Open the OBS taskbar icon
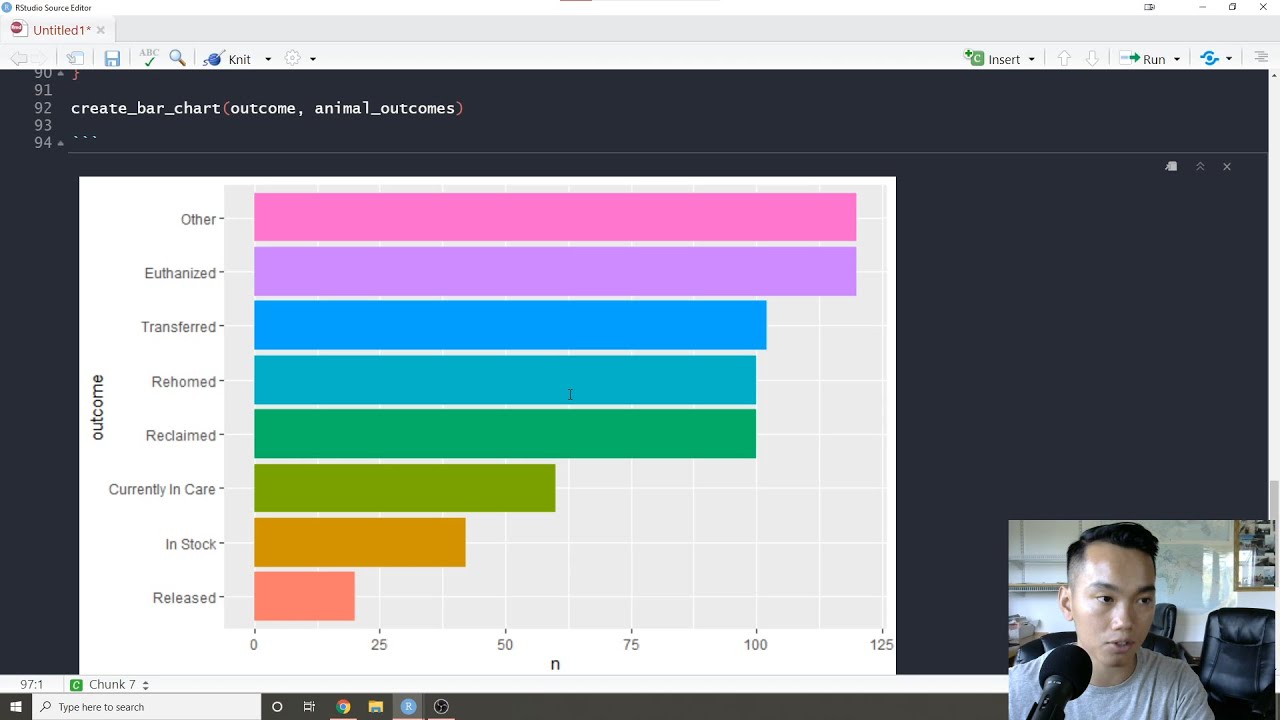 pos(441,707)
